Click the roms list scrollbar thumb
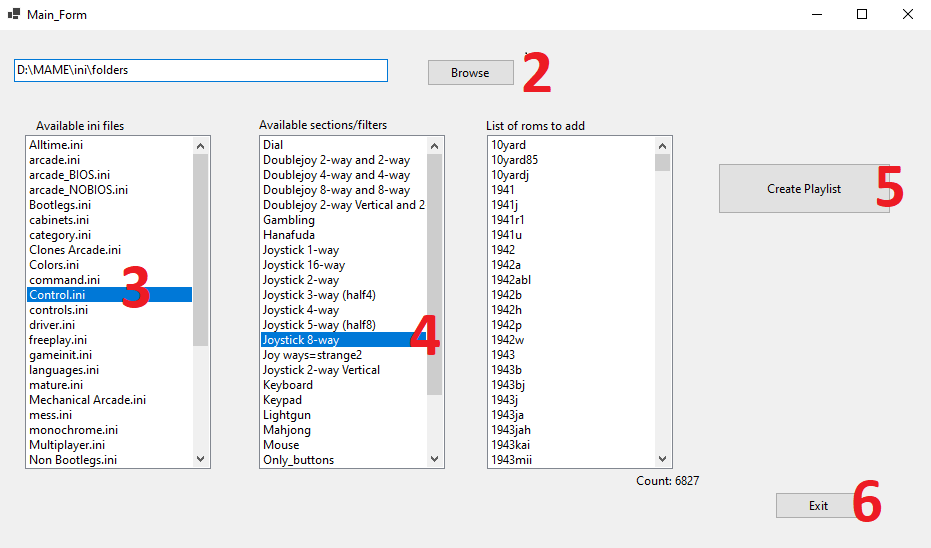 coord(663,162)
